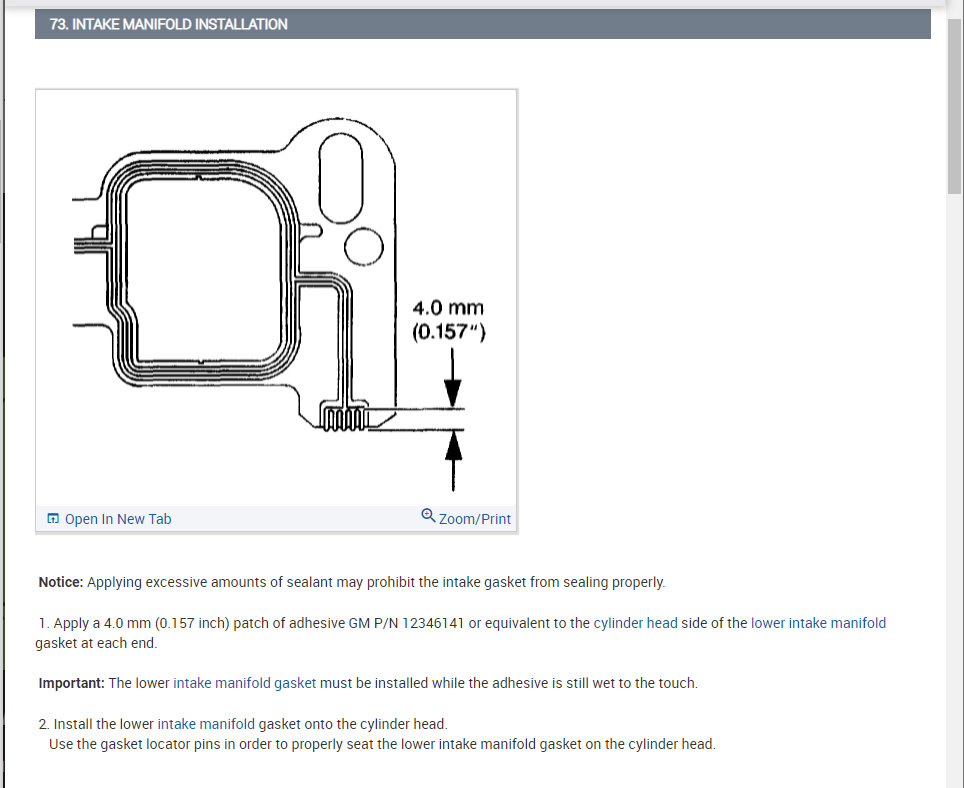Click the intake manifold gasket diagram image
This screenshot has height=788, width=964.
tap(276, 298)
